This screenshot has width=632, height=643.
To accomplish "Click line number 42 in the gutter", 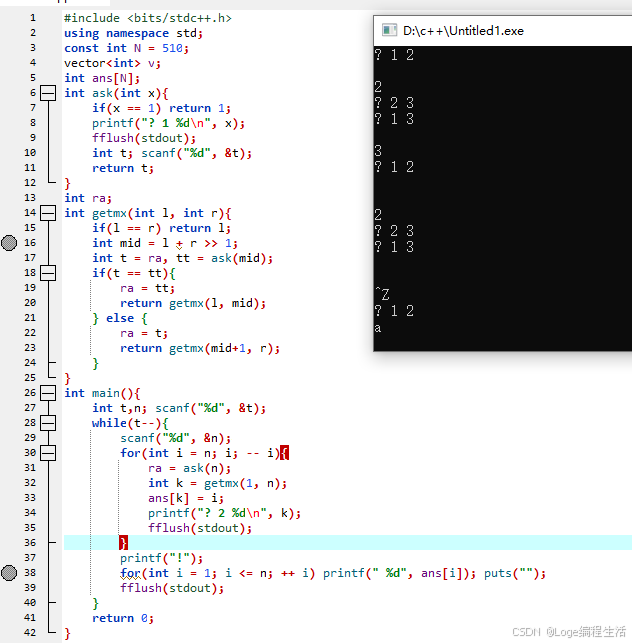I will point(30,633).
